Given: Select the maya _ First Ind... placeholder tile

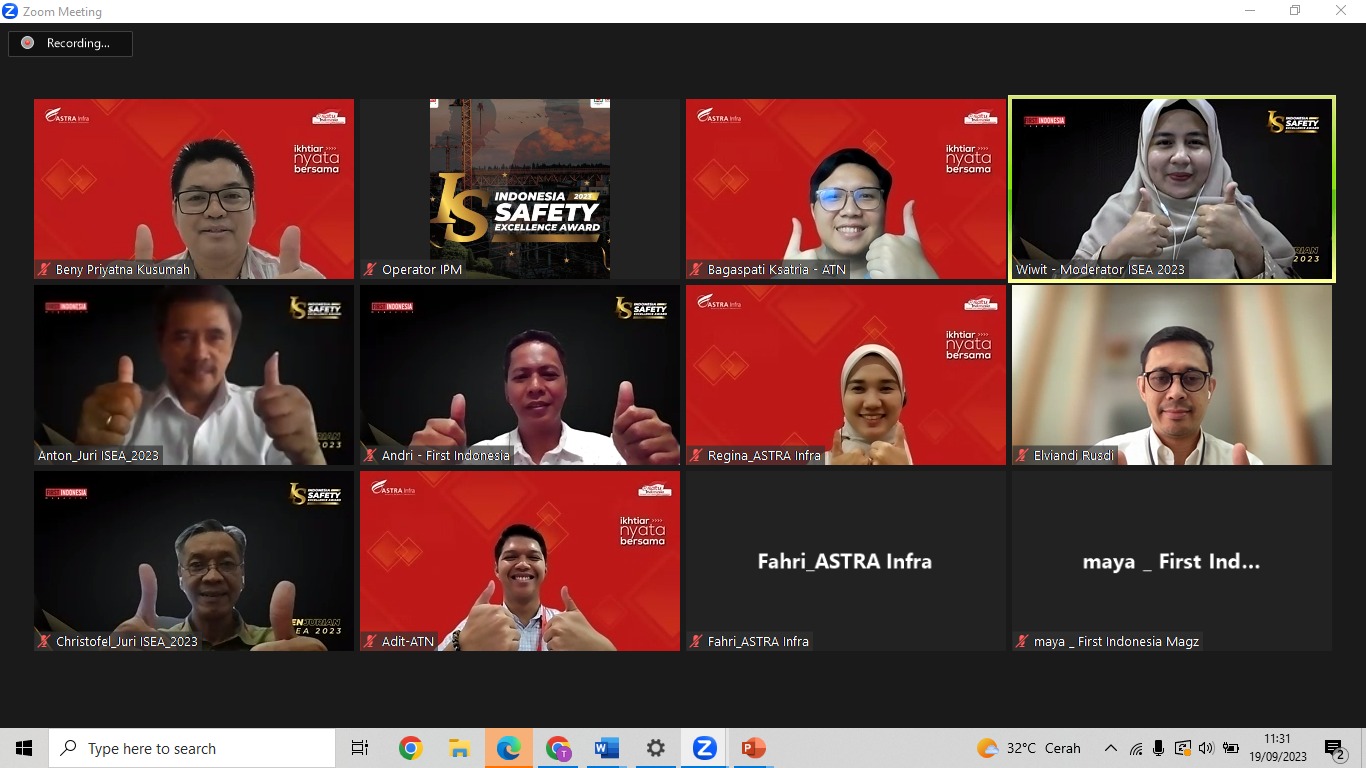Looking at the screenshot, I should pos(1172,561).
